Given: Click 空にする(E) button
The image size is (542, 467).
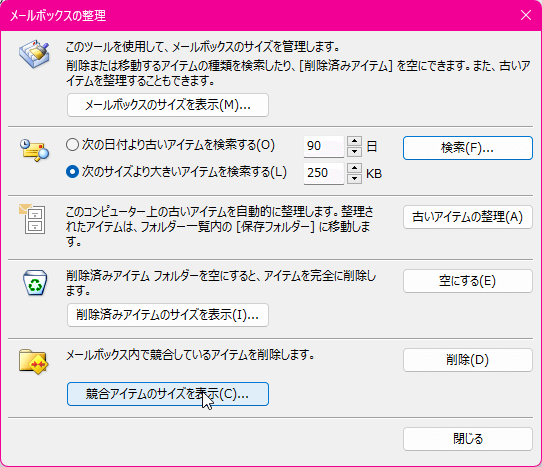Looking at the screenshot, I should [x=468, y=281].
